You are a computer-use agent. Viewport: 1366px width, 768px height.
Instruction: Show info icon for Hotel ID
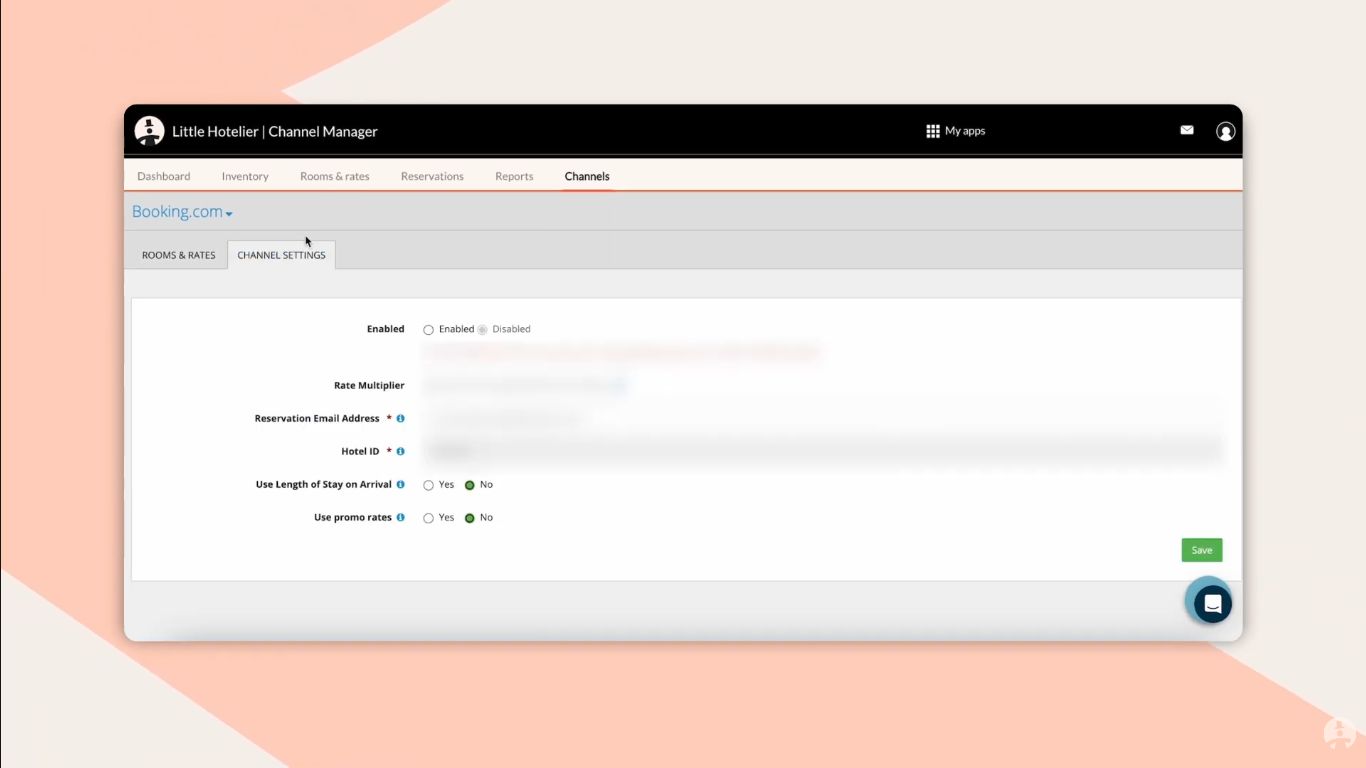(x=401, y=451)
